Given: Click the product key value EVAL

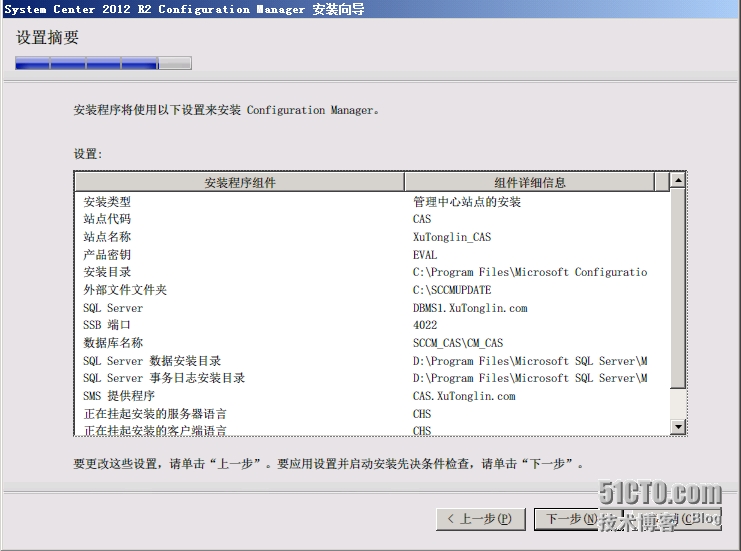Looking at the screenshot, I should coord(425,255).
